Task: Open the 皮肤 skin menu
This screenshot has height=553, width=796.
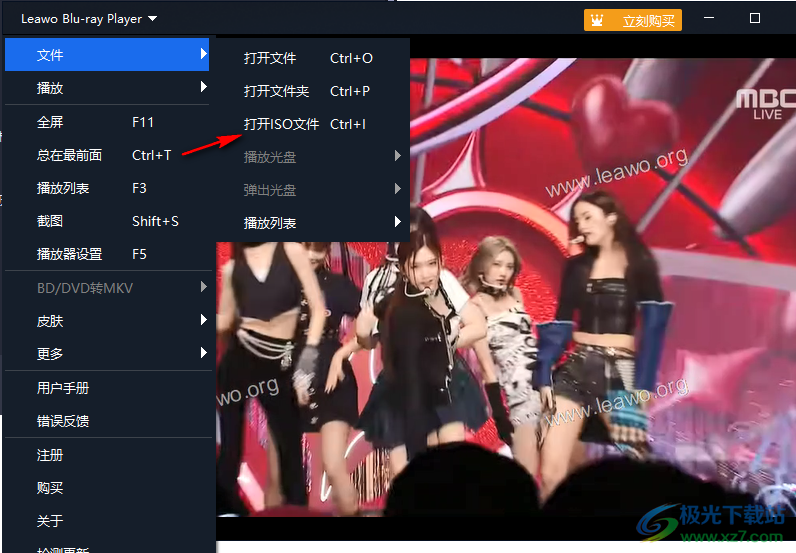Action: [107, 321]
